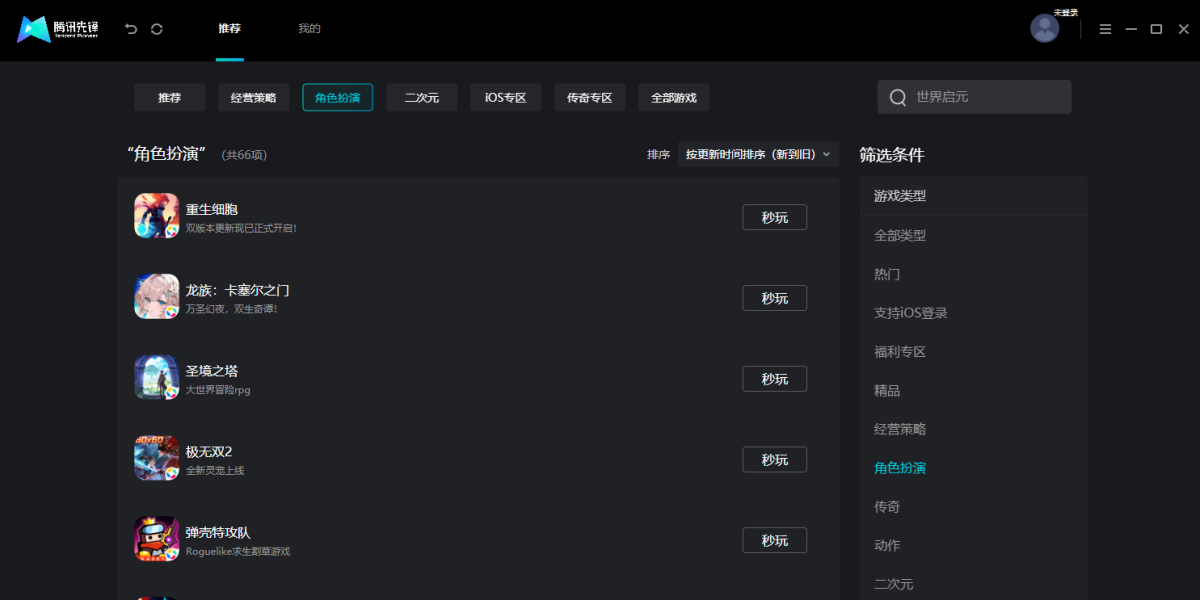
Task: Click the 世界启元 search field
Action: pos(985,97)
